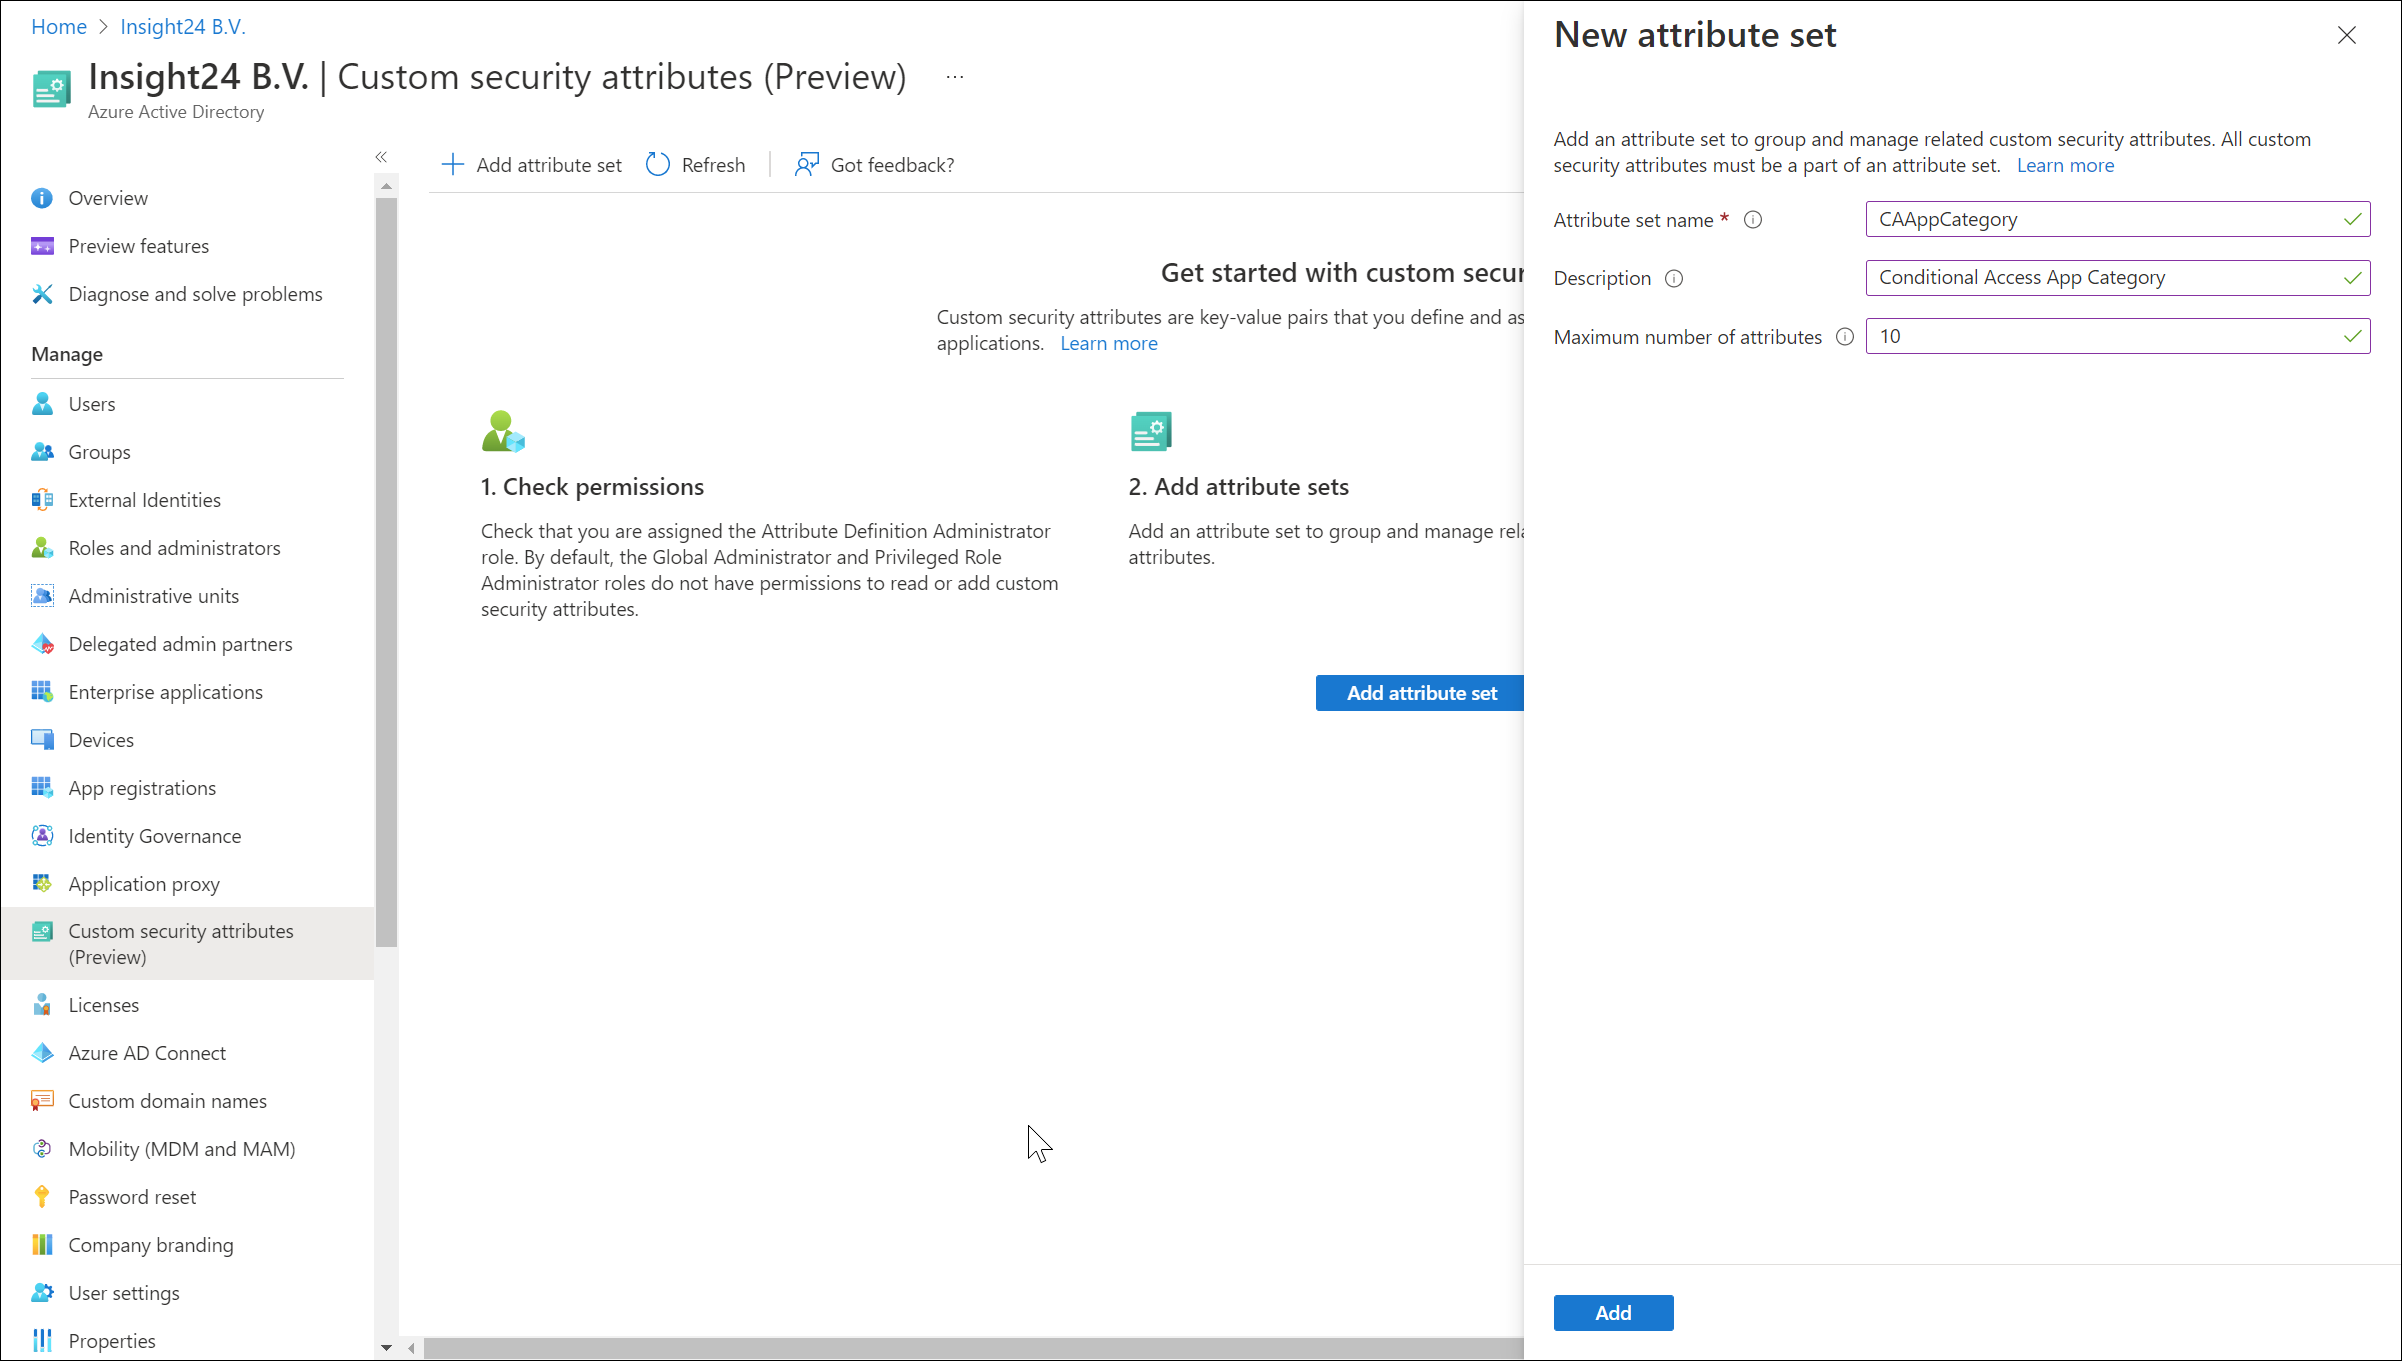Click the Add attribute sets step icon
Screen dimensions: 2402x1361
(1151, 431)
